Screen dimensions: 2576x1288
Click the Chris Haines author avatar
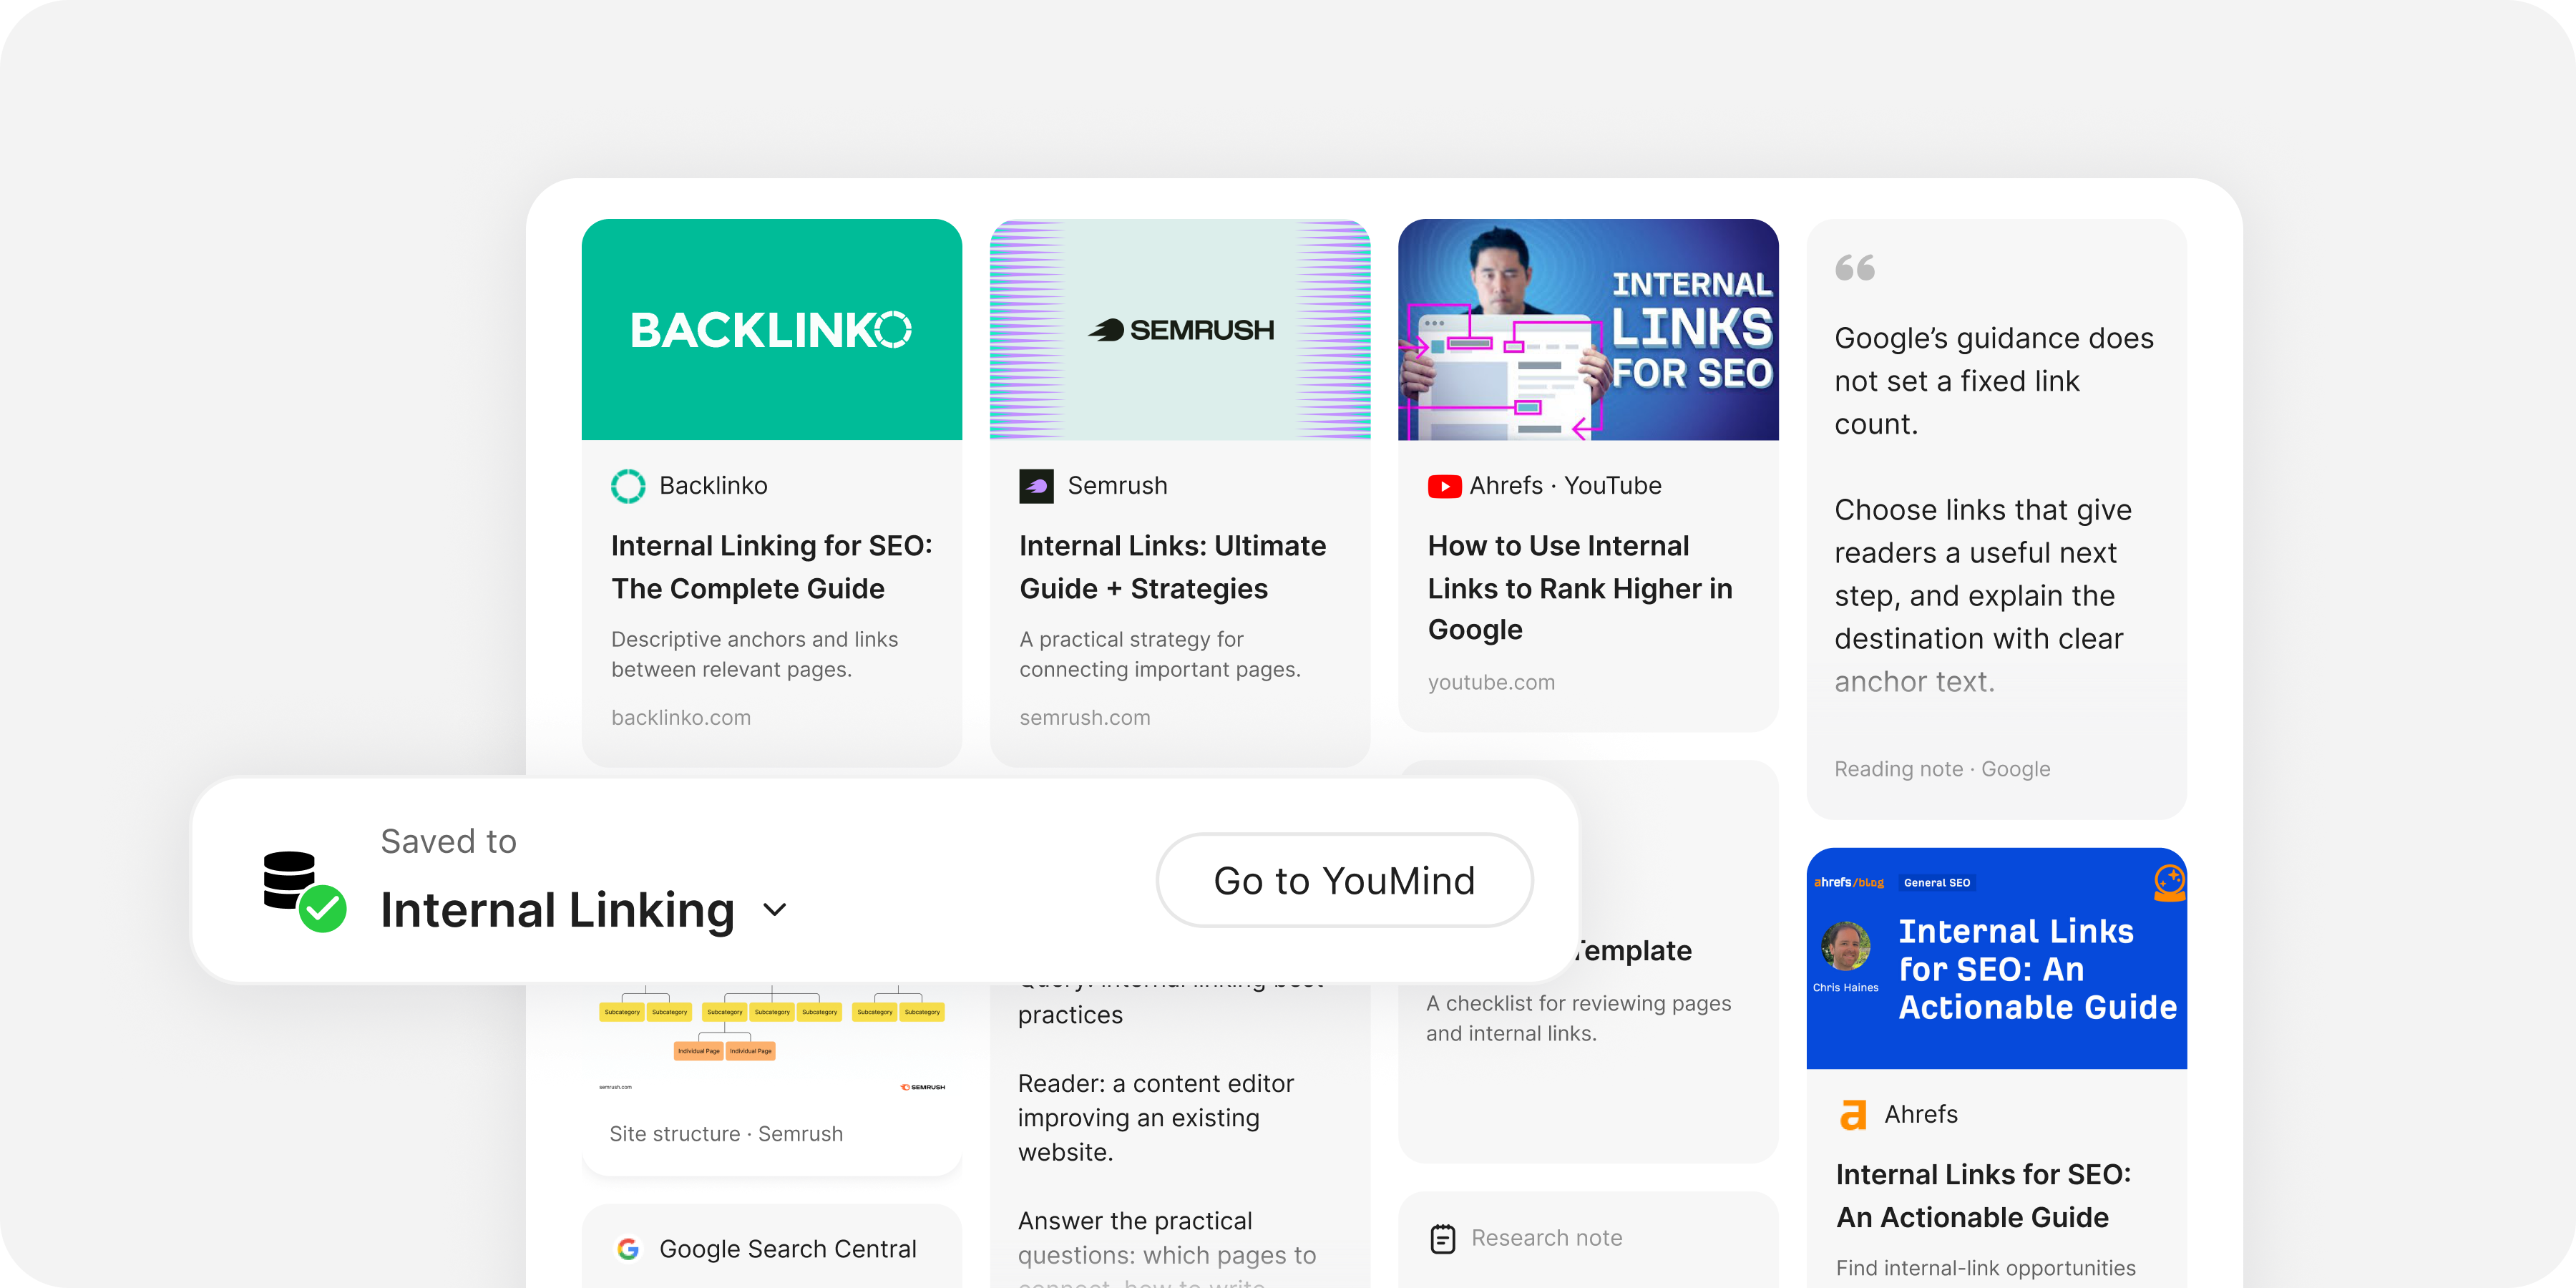click(x=1846, y=946)
